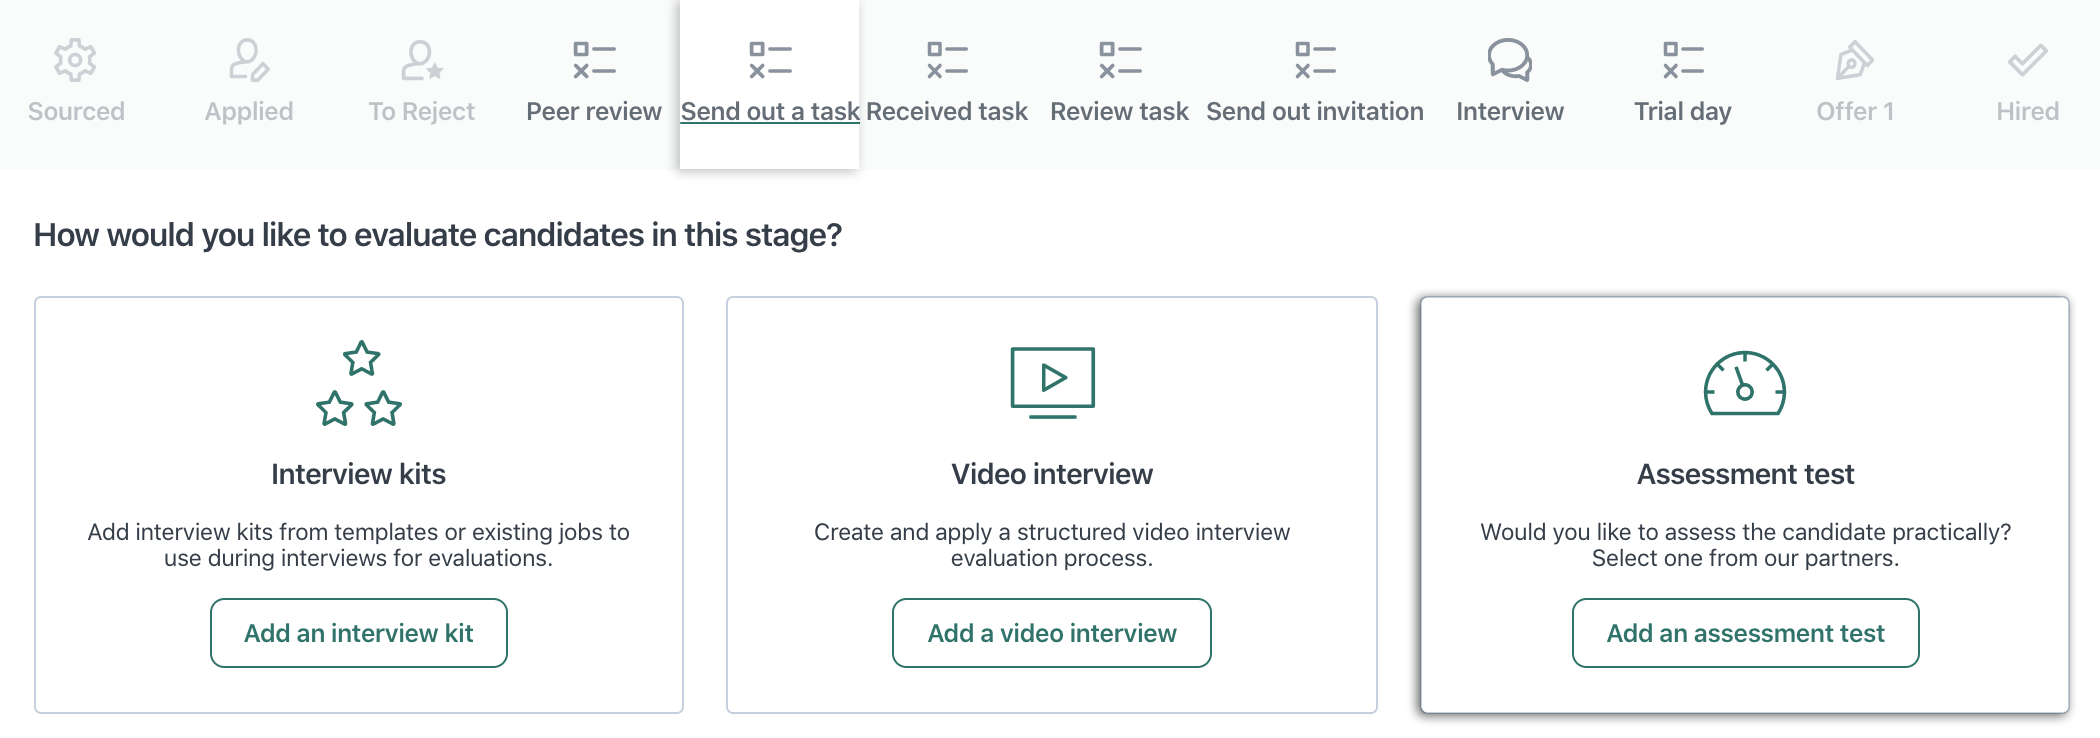This screenshot has height=738, width=2100.
Task: Click the Video interview card title
Action: tap(1052, 474)
